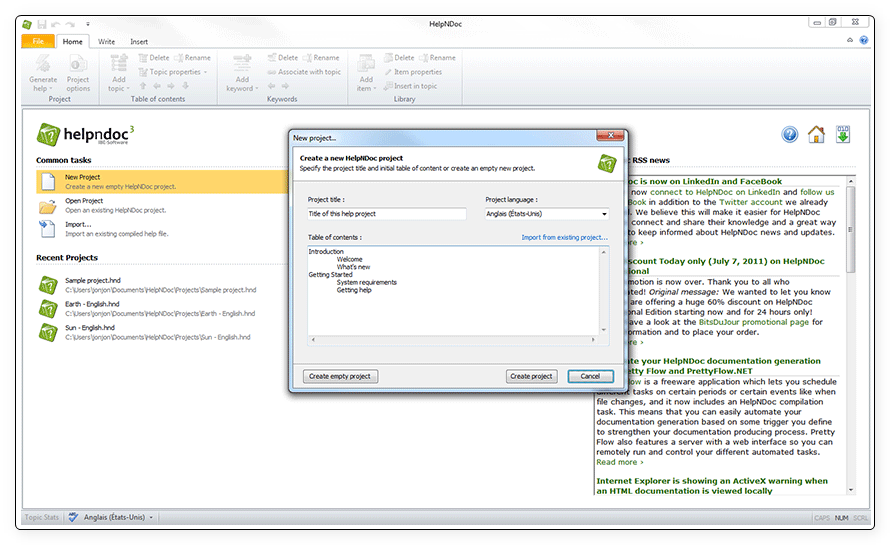This screenshot has width=890, height=545.
Task: Click Rename in Table of contents group
Action: 192,58
